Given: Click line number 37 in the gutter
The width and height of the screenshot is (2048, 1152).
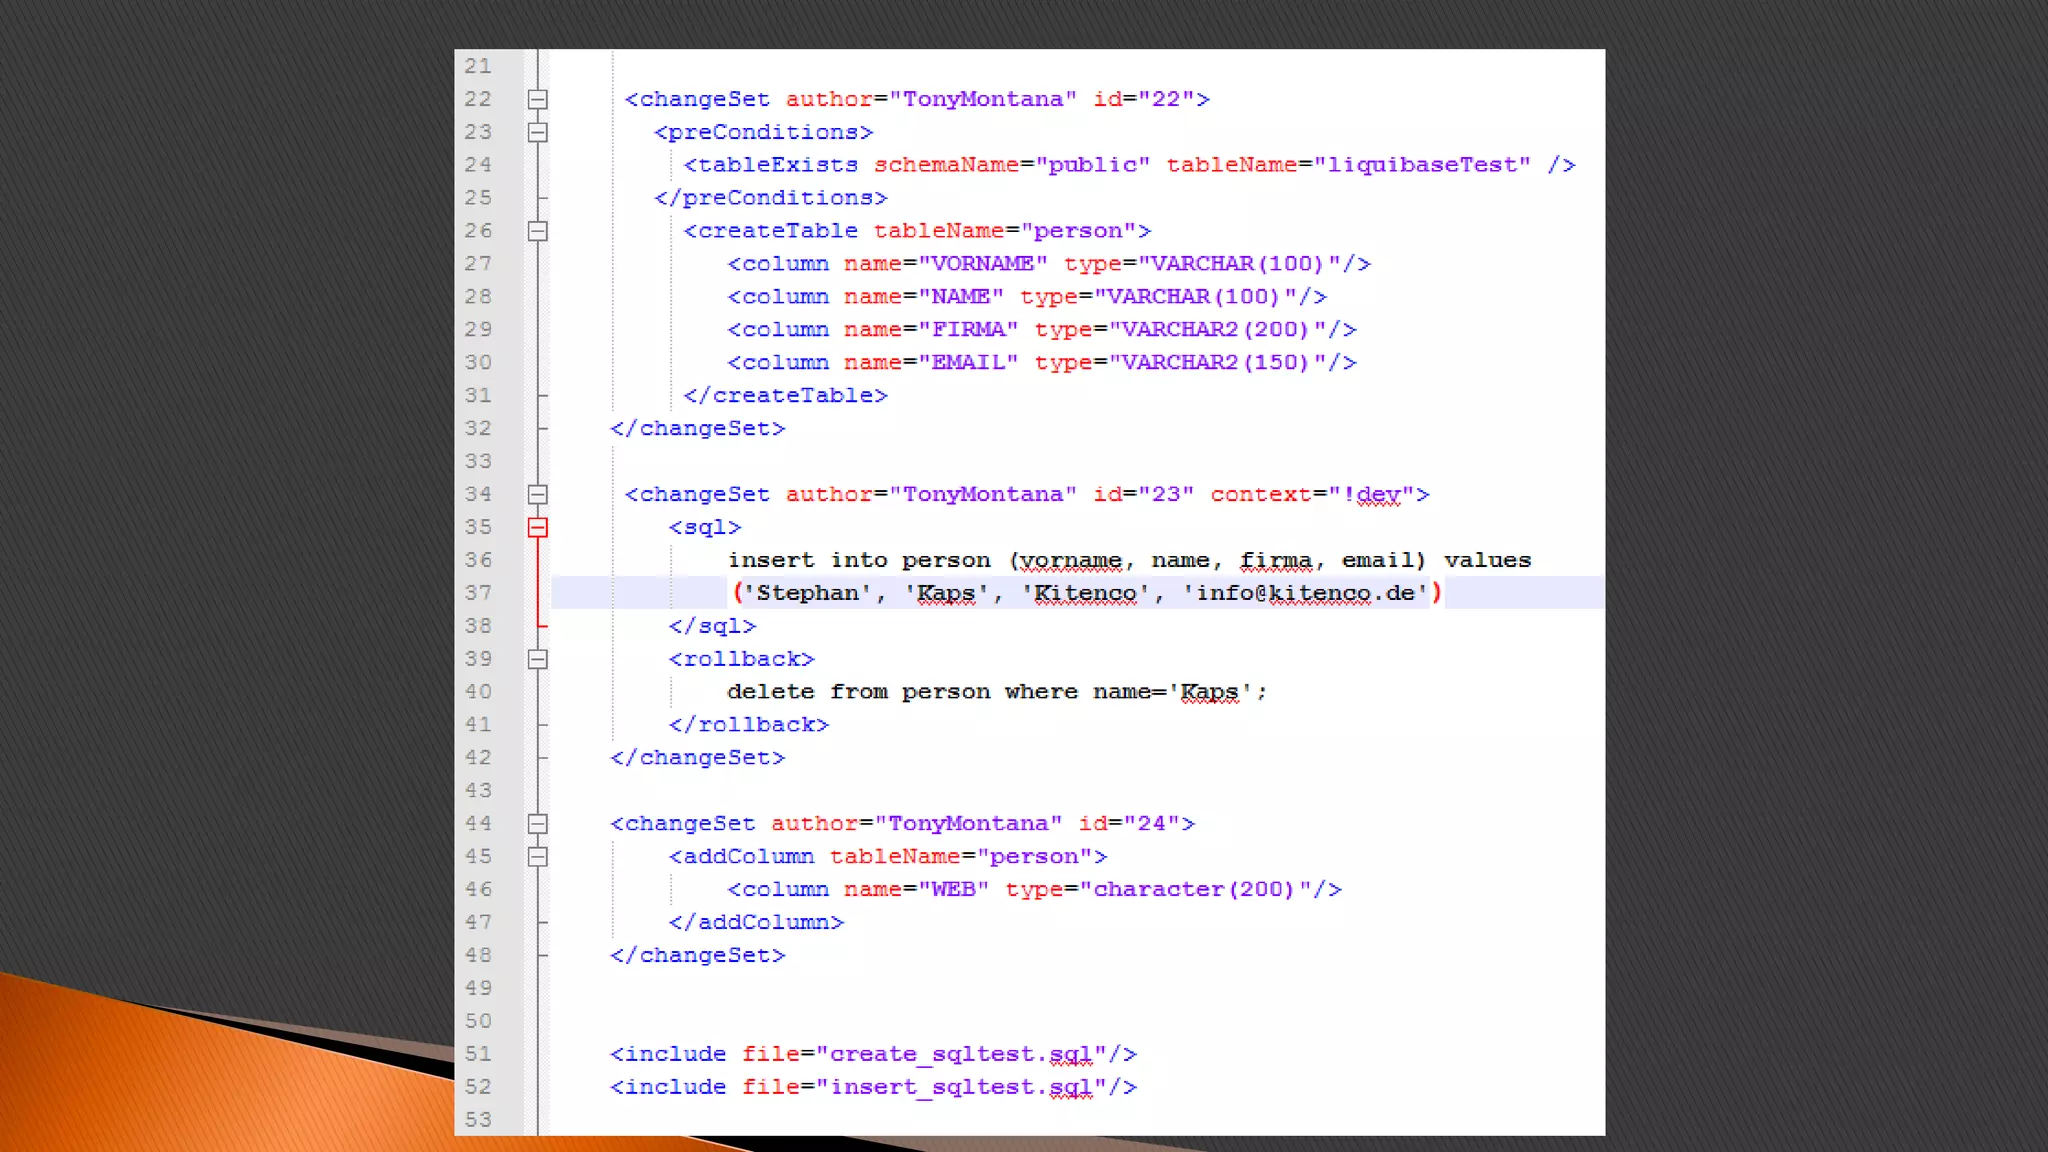Looking at the screenshot, I should [478, 593].
